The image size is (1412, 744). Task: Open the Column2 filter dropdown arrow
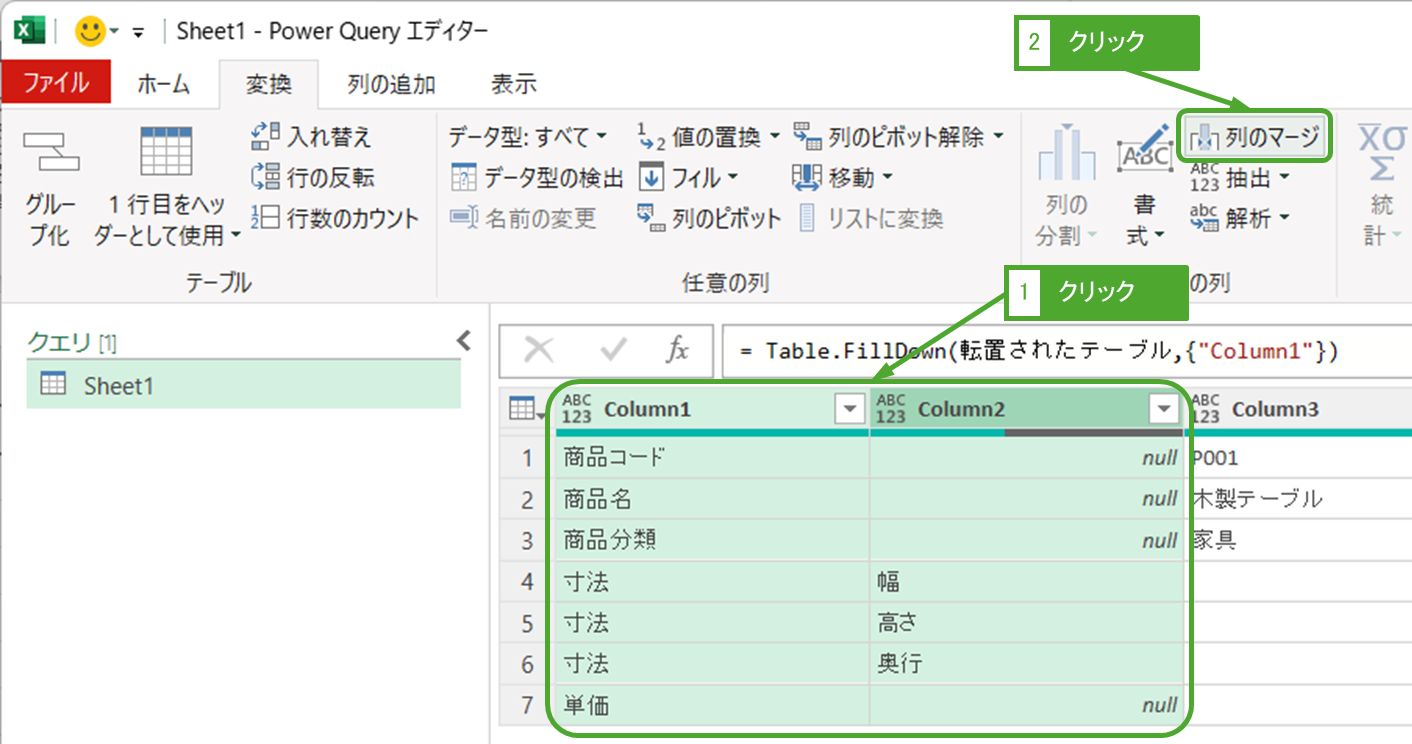[x=1163, y=408]
